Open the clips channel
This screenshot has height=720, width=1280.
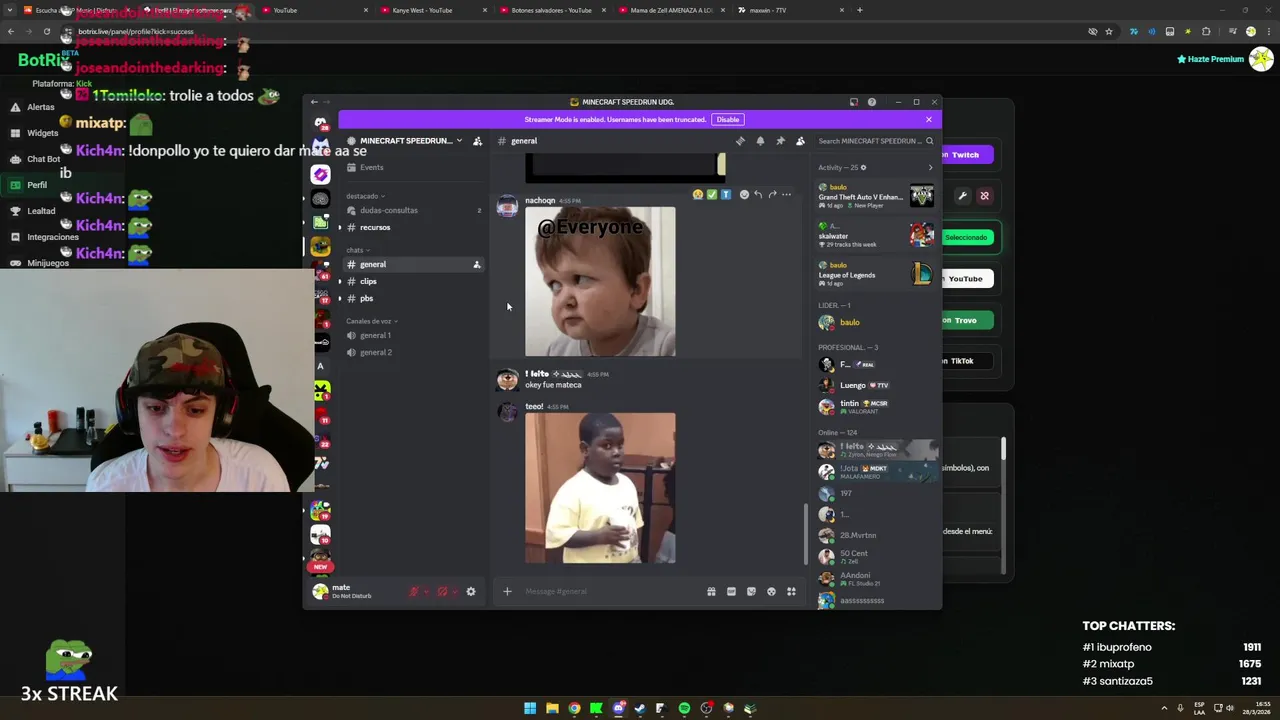413,281
